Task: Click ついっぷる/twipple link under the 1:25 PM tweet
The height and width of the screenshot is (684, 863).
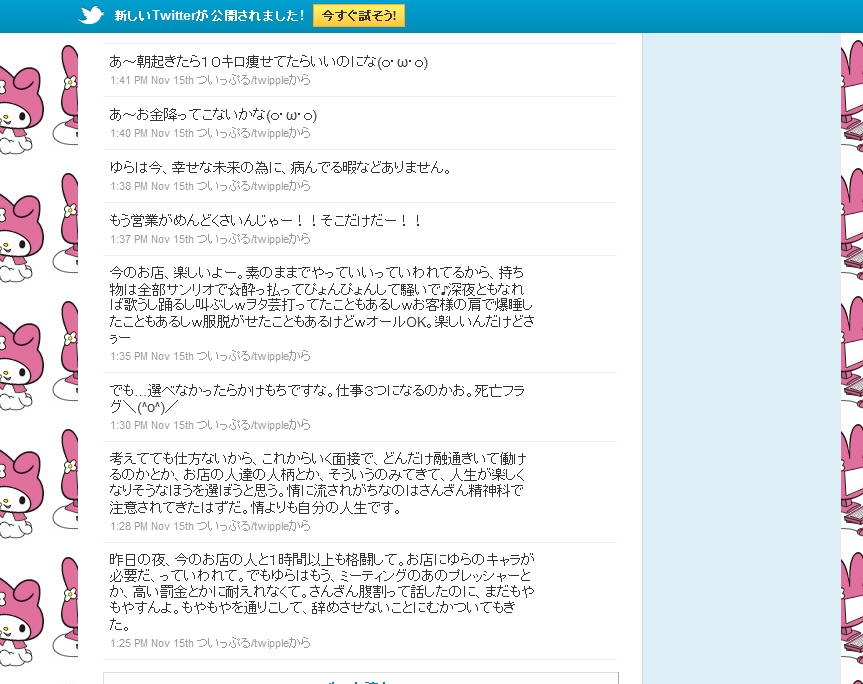Action: click(243, 643)
